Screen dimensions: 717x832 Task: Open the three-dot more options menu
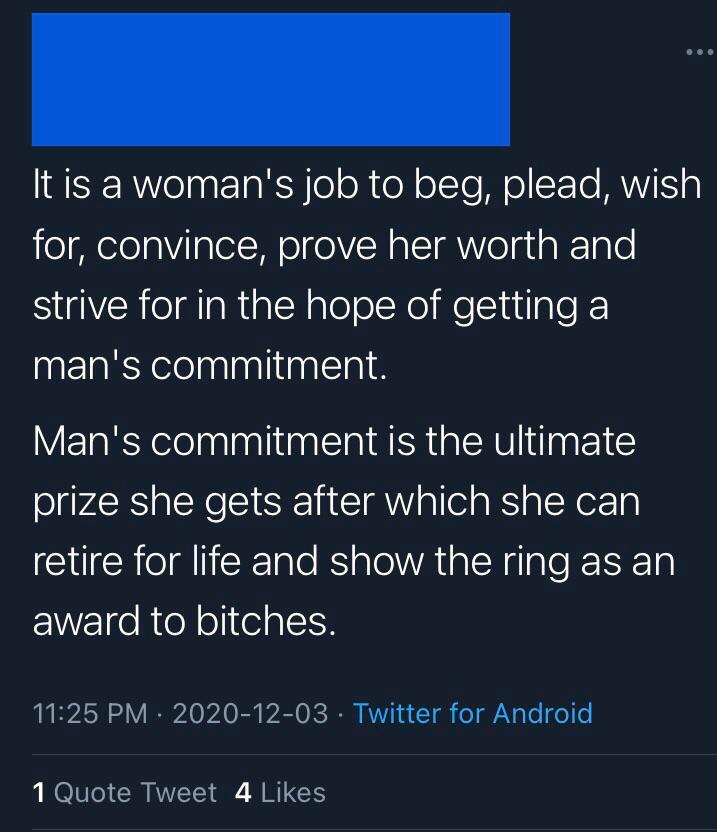point(698,49)
